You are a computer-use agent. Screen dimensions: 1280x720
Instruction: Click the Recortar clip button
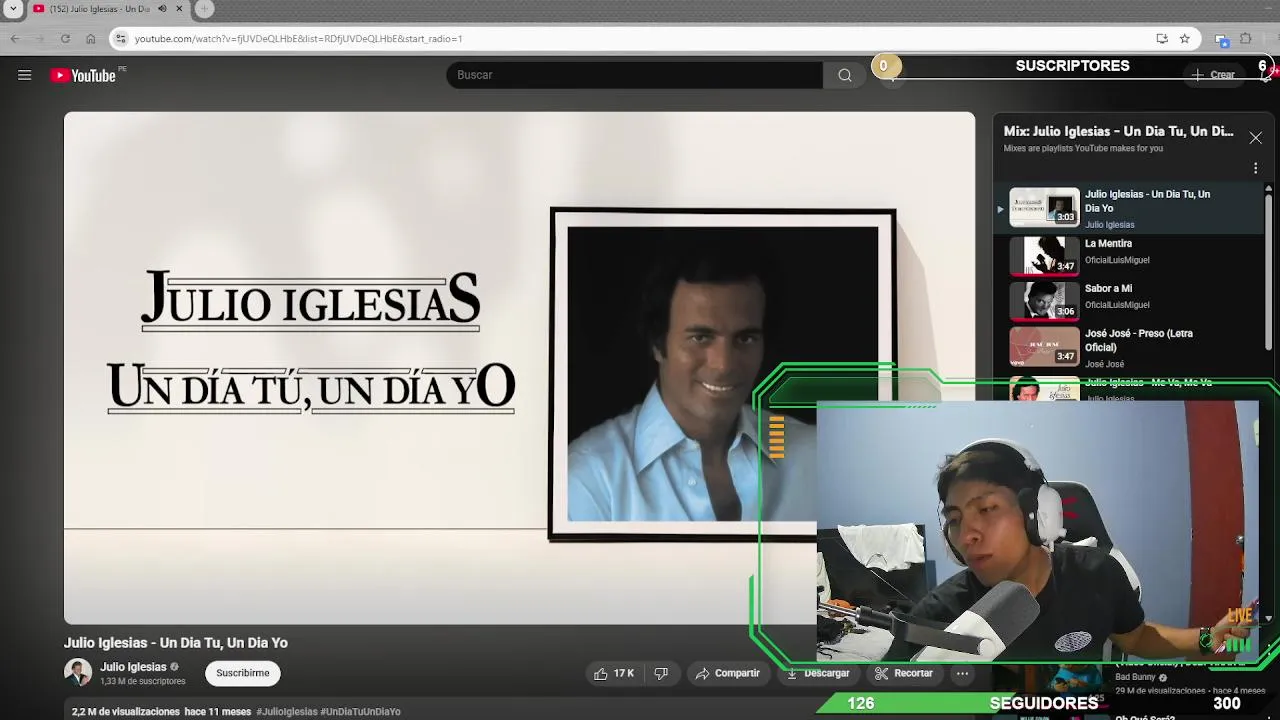(903, 673)
